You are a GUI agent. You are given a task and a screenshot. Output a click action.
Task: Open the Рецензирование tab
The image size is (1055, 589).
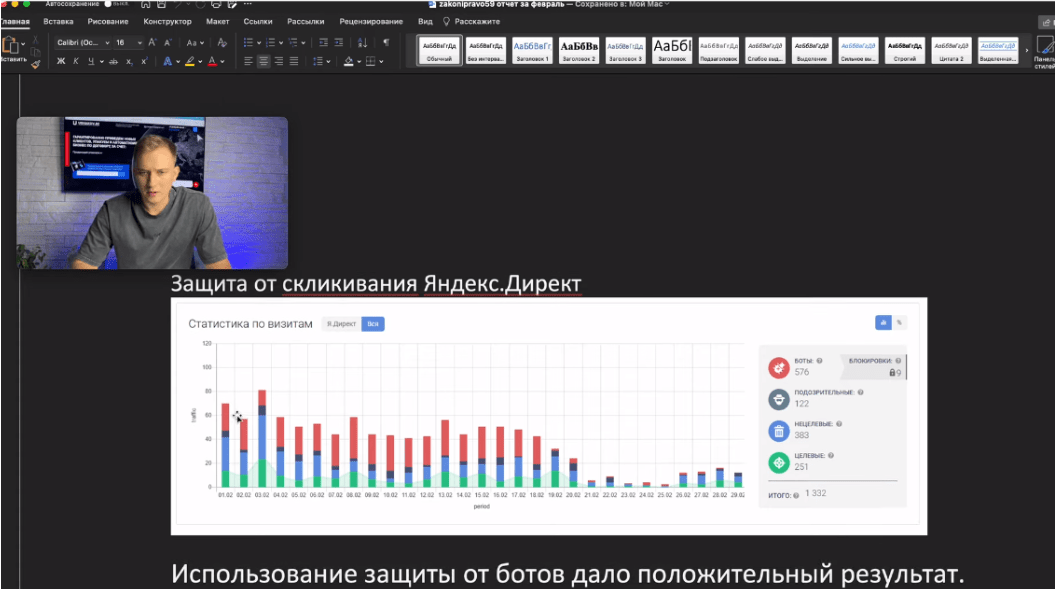pyautogui.click(x=371, y=22)
